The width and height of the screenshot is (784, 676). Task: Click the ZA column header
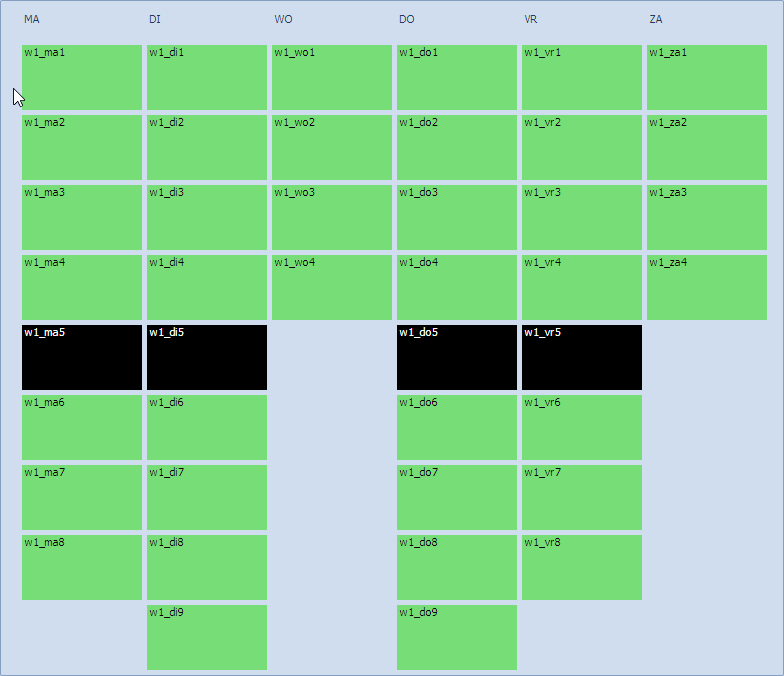[x=656, y=20]
